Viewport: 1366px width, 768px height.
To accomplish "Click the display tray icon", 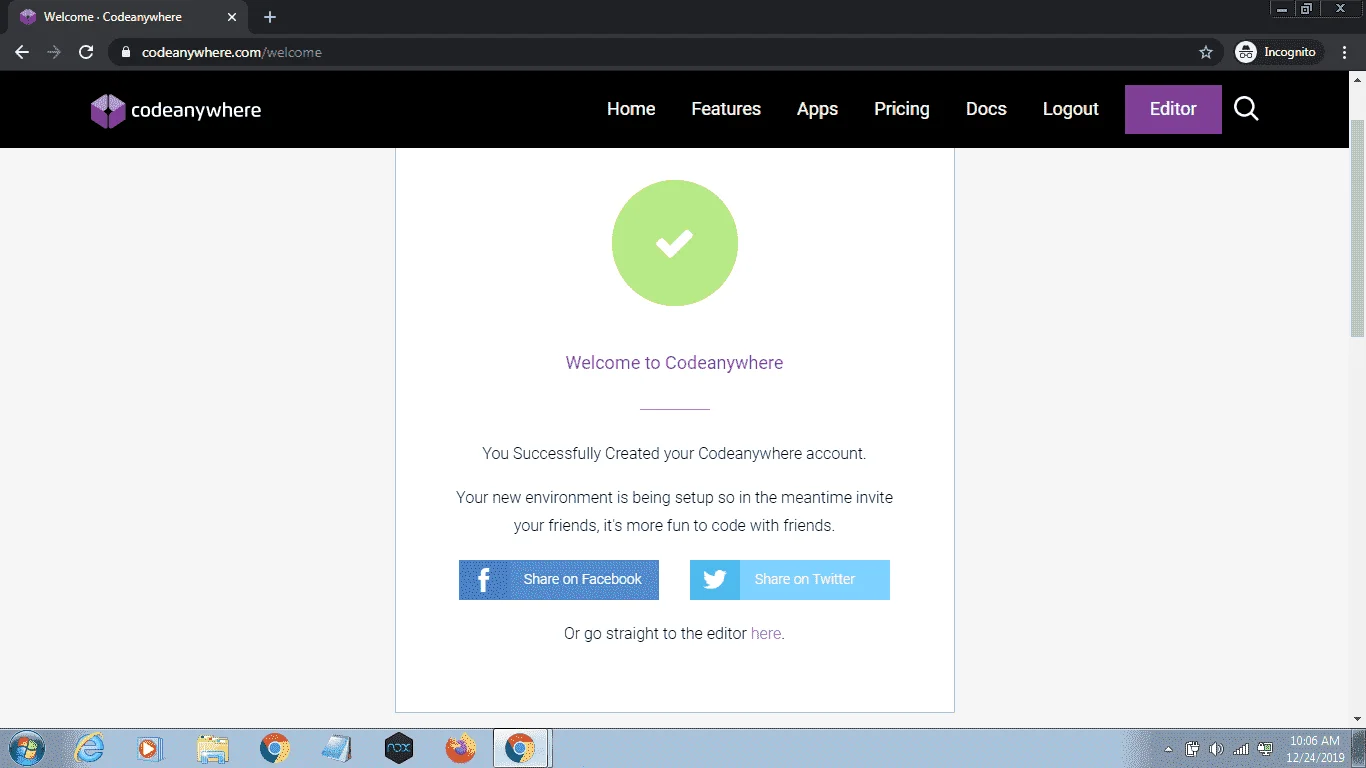I will point(1265,749).
